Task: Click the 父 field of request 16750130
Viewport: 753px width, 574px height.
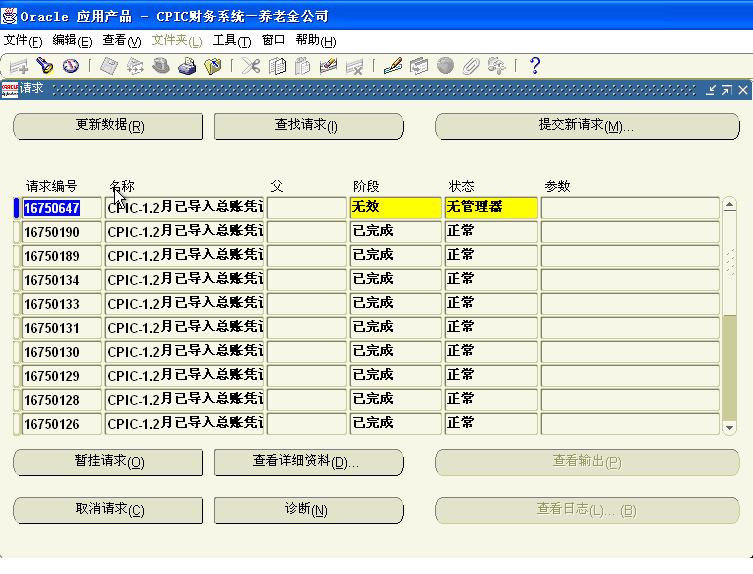Action: click(x=306, y=352)
